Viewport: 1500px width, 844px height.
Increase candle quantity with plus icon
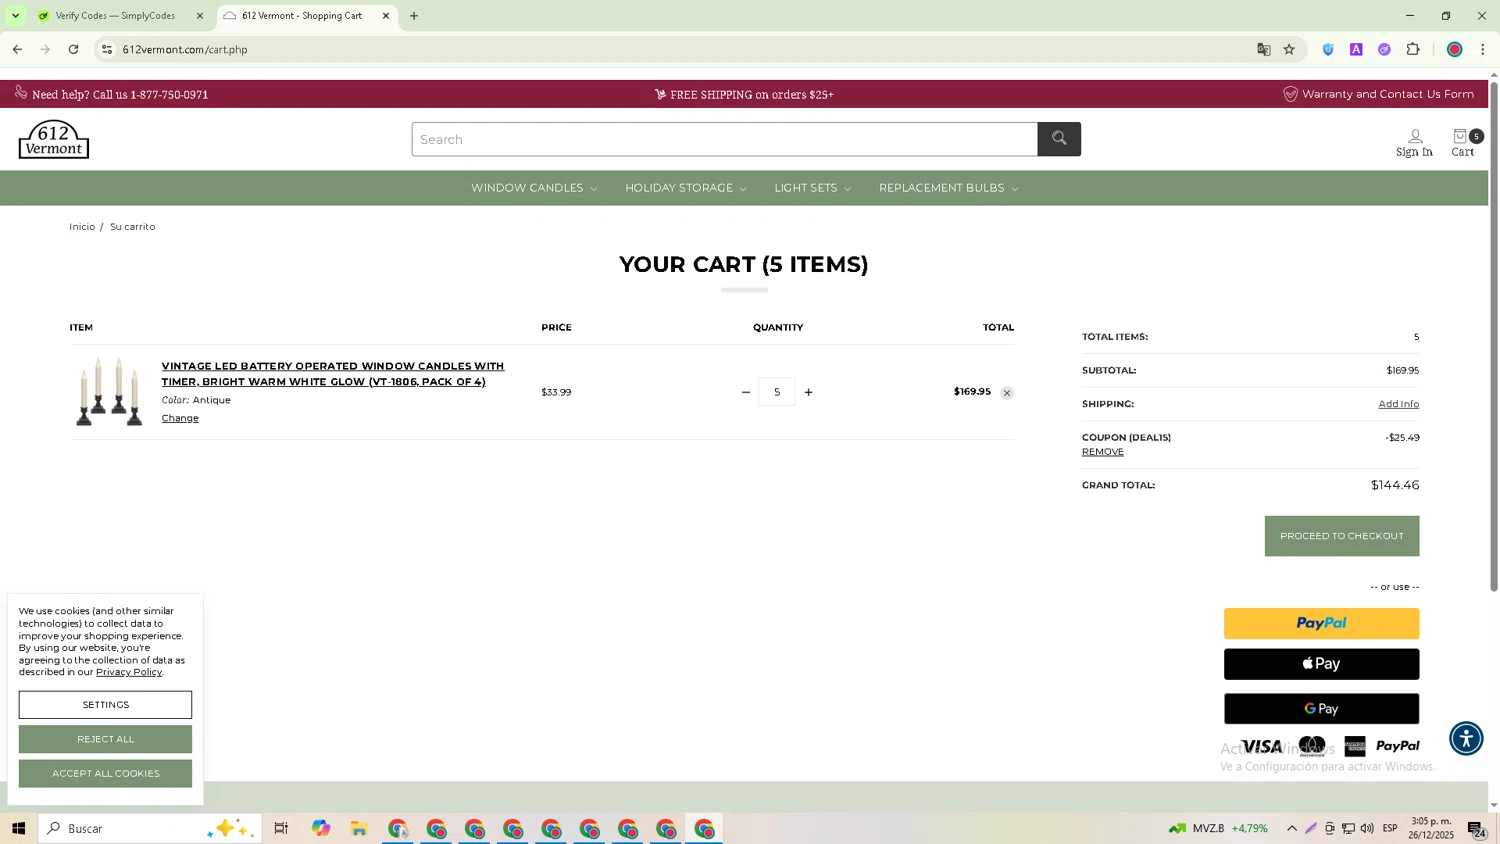808,392
